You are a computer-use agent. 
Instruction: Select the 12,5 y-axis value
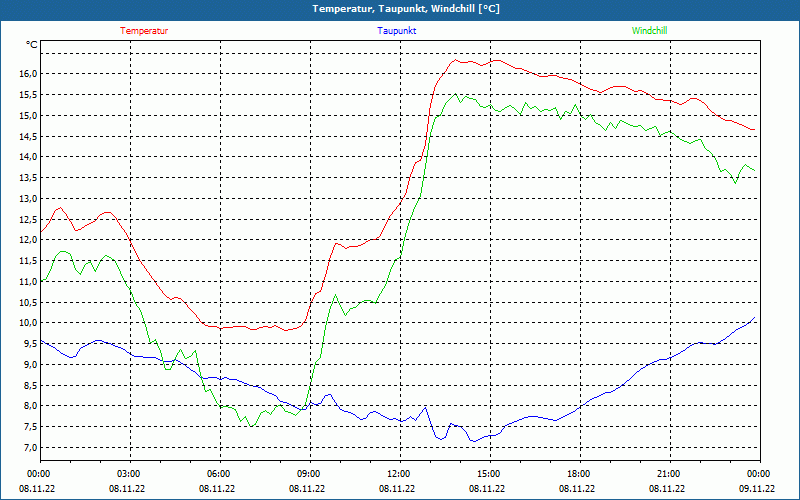pos(28,219)
